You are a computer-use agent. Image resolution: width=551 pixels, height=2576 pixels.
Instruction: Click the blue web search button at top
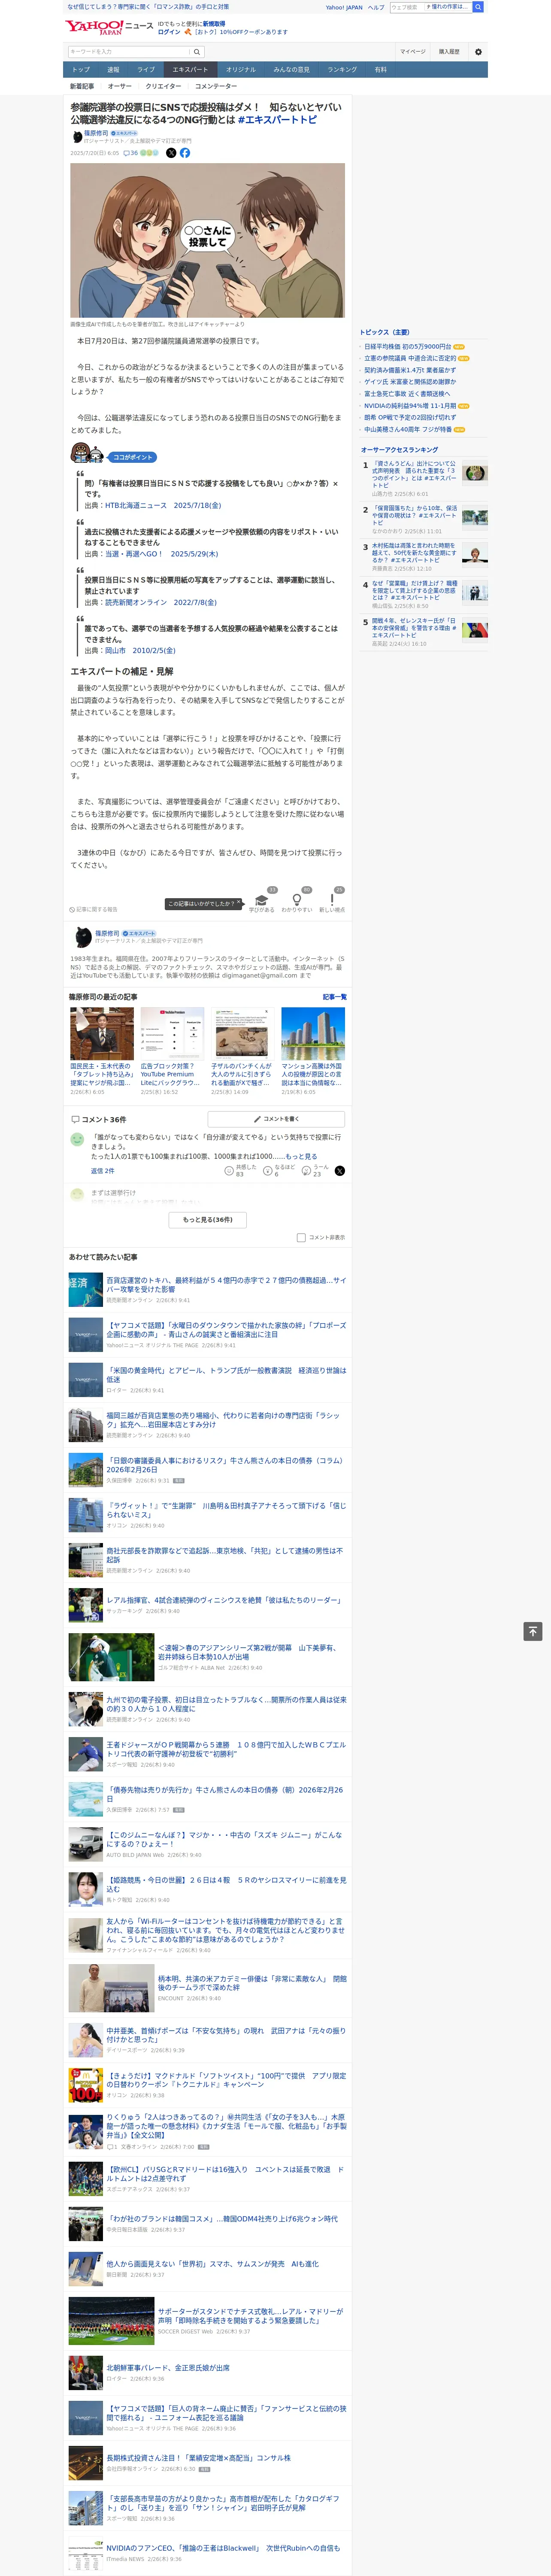click(478, 7)
